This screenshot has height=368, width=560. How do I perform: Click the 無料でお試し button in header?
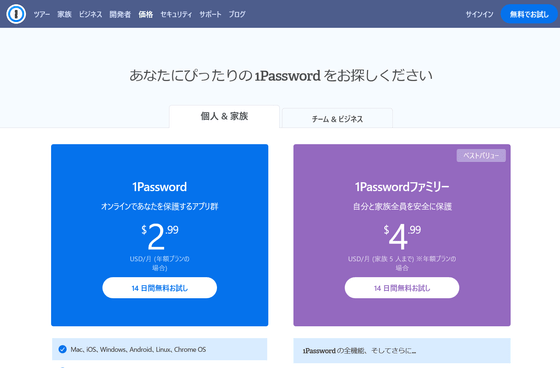click(529, 14)
